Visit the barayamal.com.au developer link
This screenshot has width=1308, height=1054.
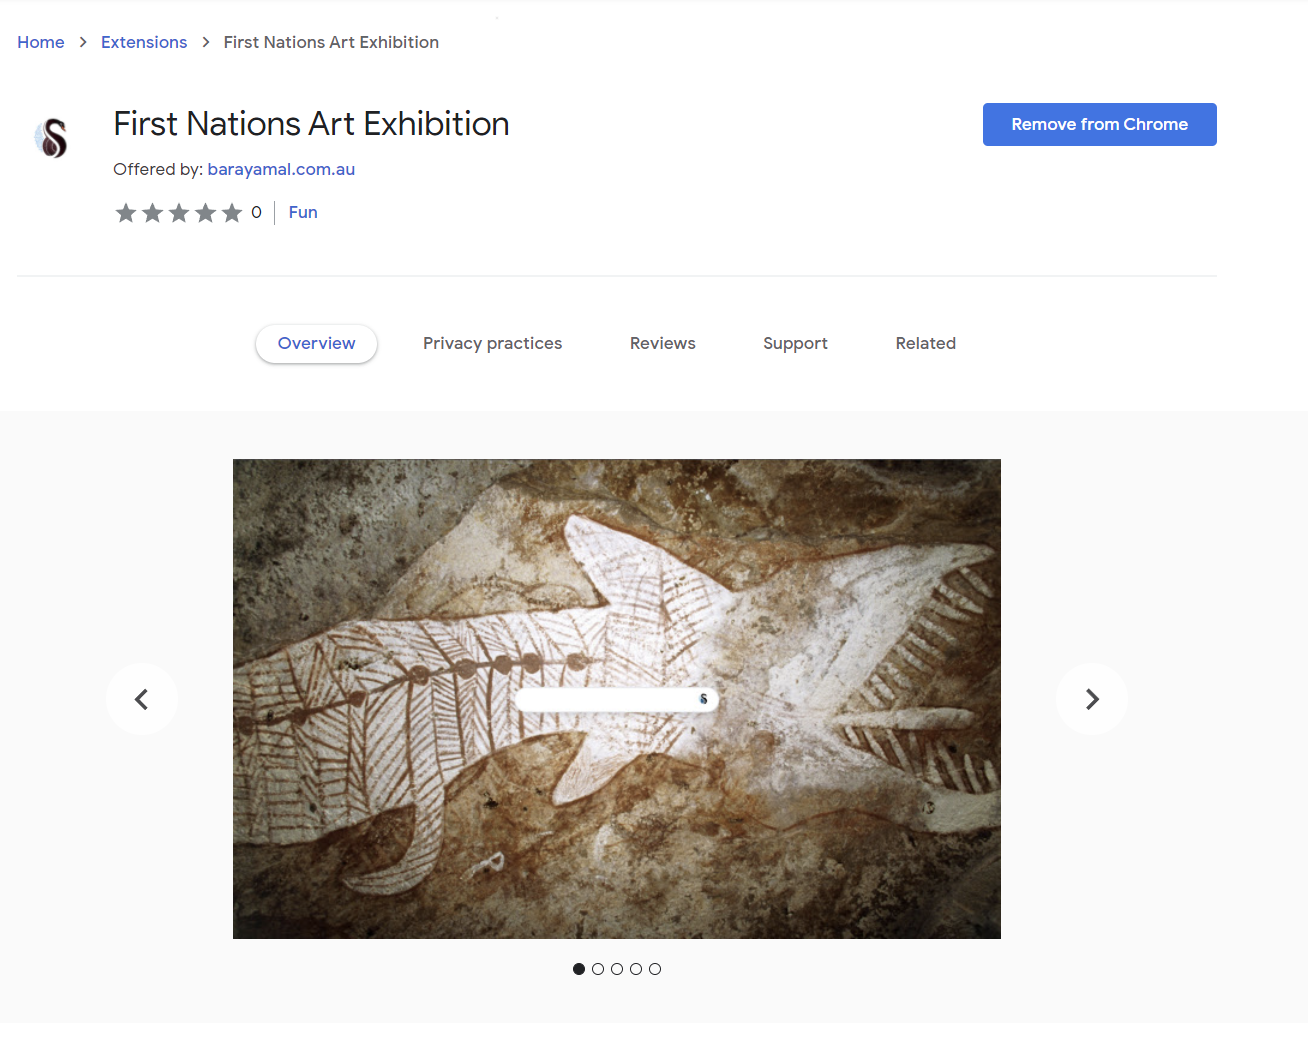(281, 169)
